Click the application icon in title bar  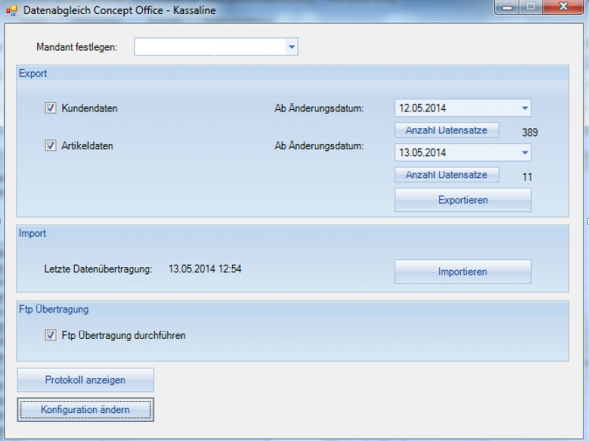(x=12, y=10)
